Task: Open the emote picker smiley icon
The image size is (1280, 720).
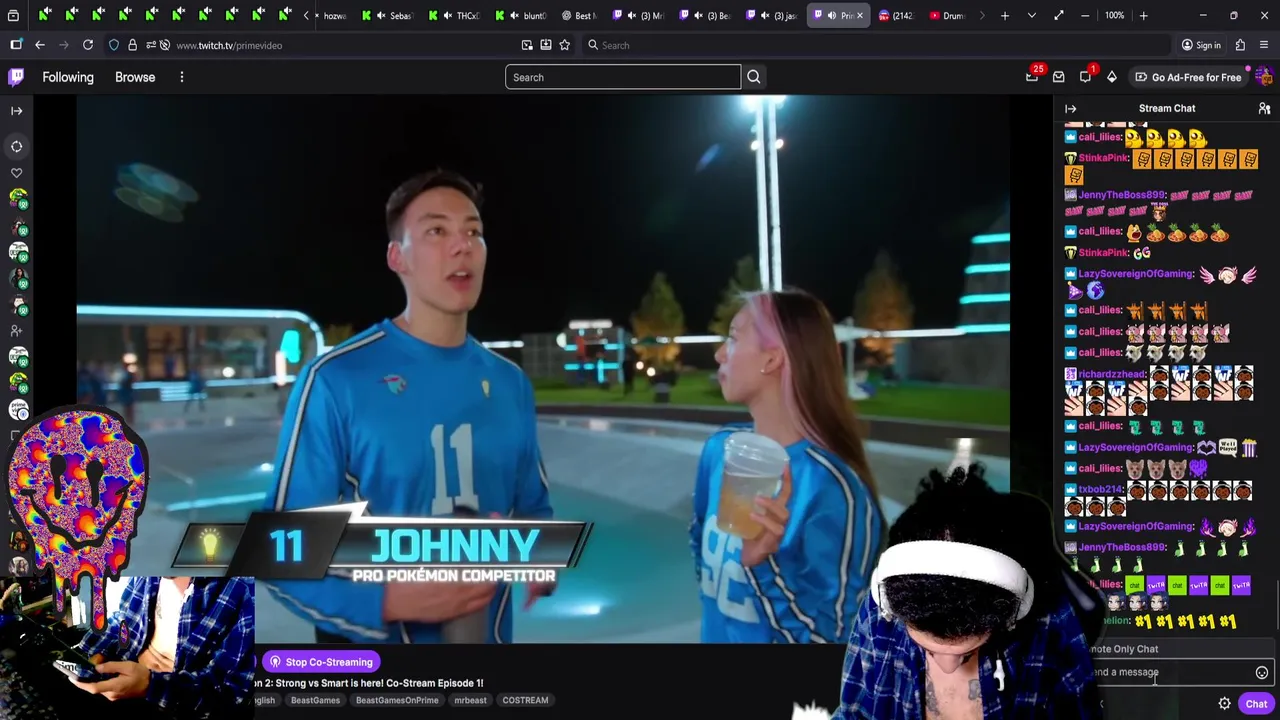Action: [x=1262, y=673]
